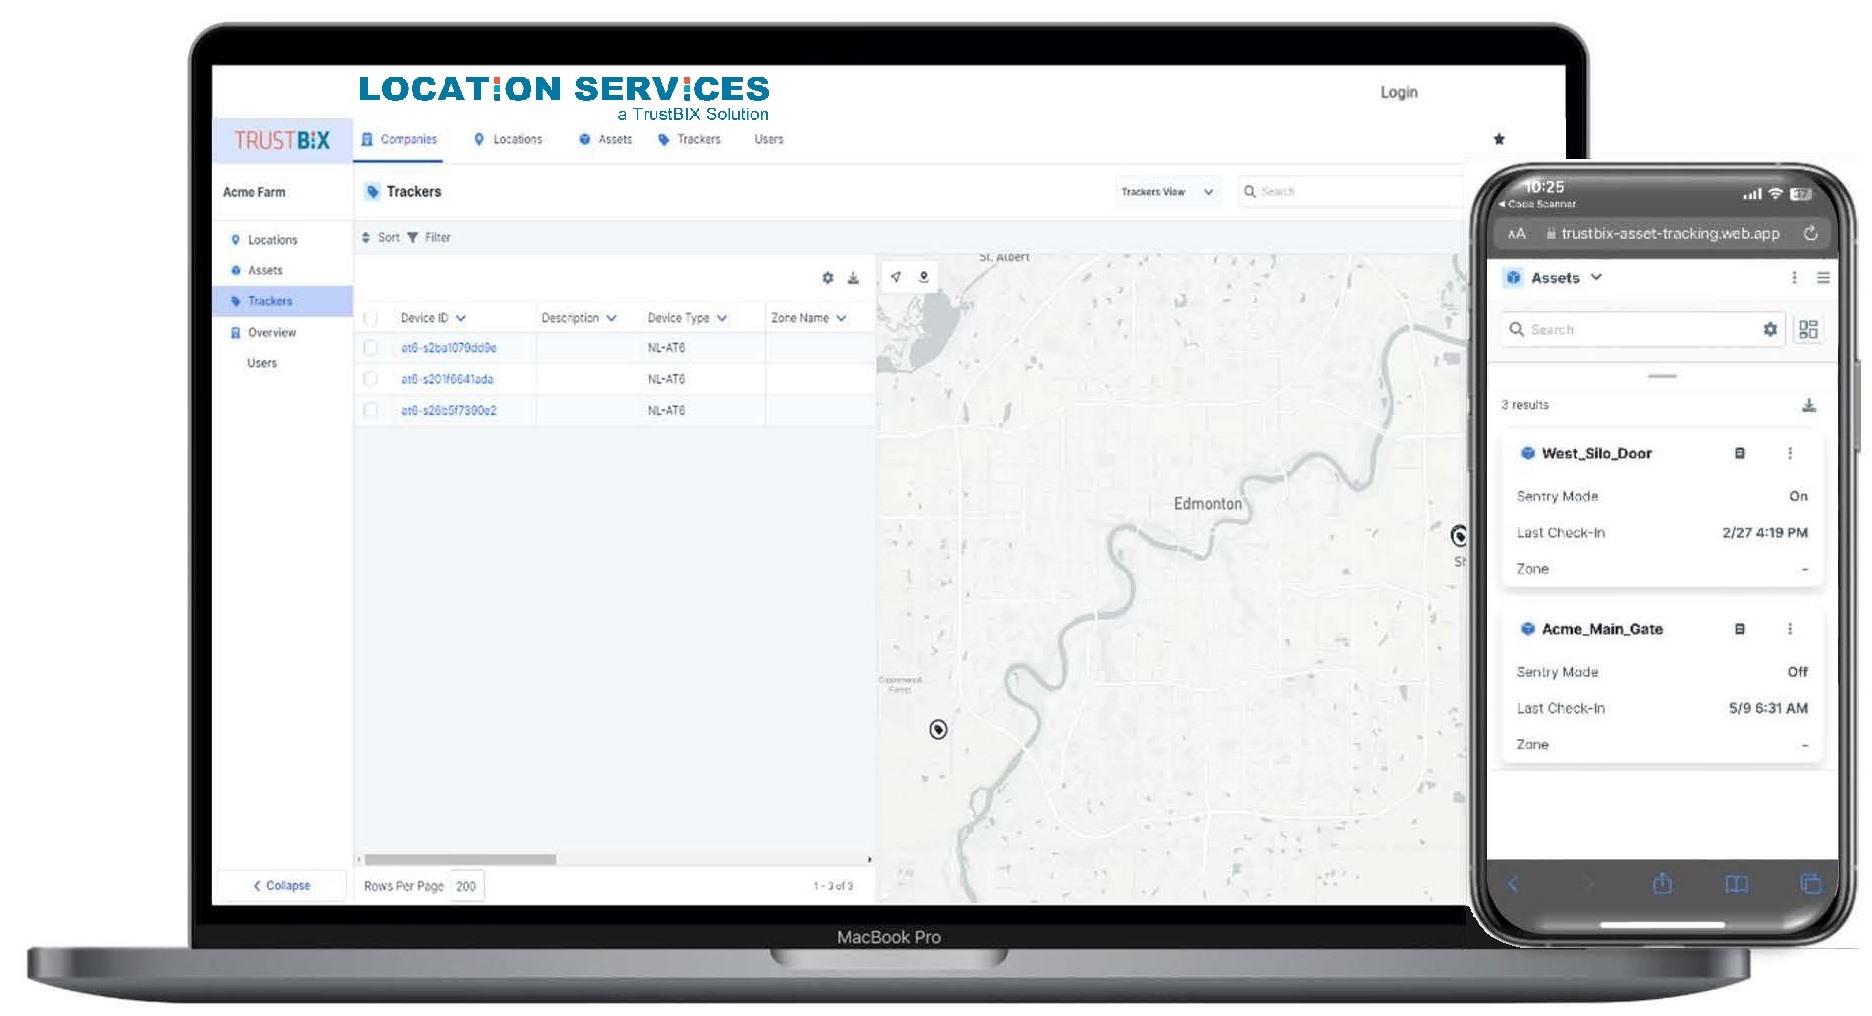
Task: Click the phone browser reload icon
Action: point(1810,233)
